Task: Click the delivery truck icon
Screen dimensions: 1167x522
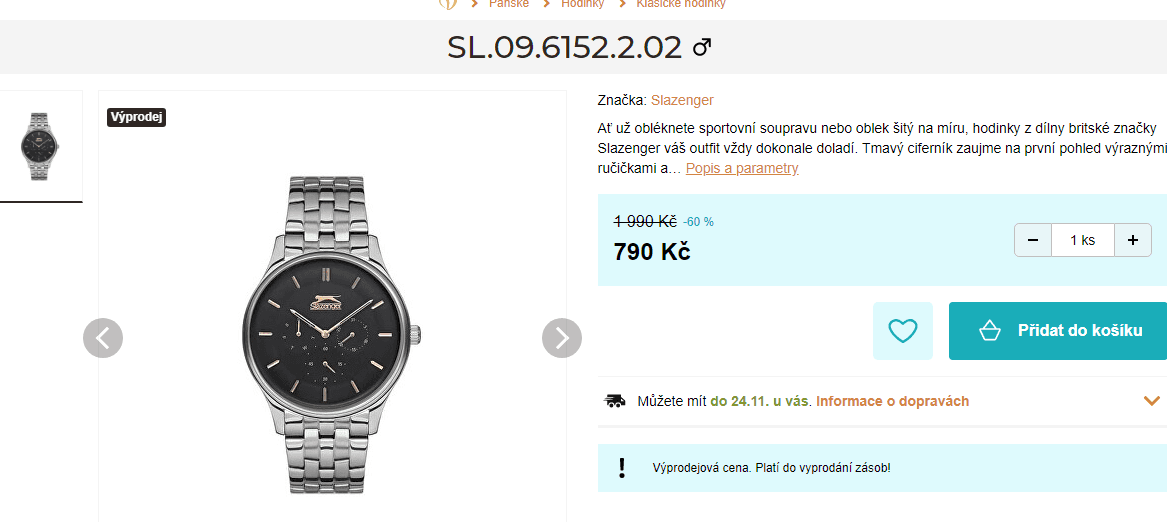Action: [x=615, y=401]
